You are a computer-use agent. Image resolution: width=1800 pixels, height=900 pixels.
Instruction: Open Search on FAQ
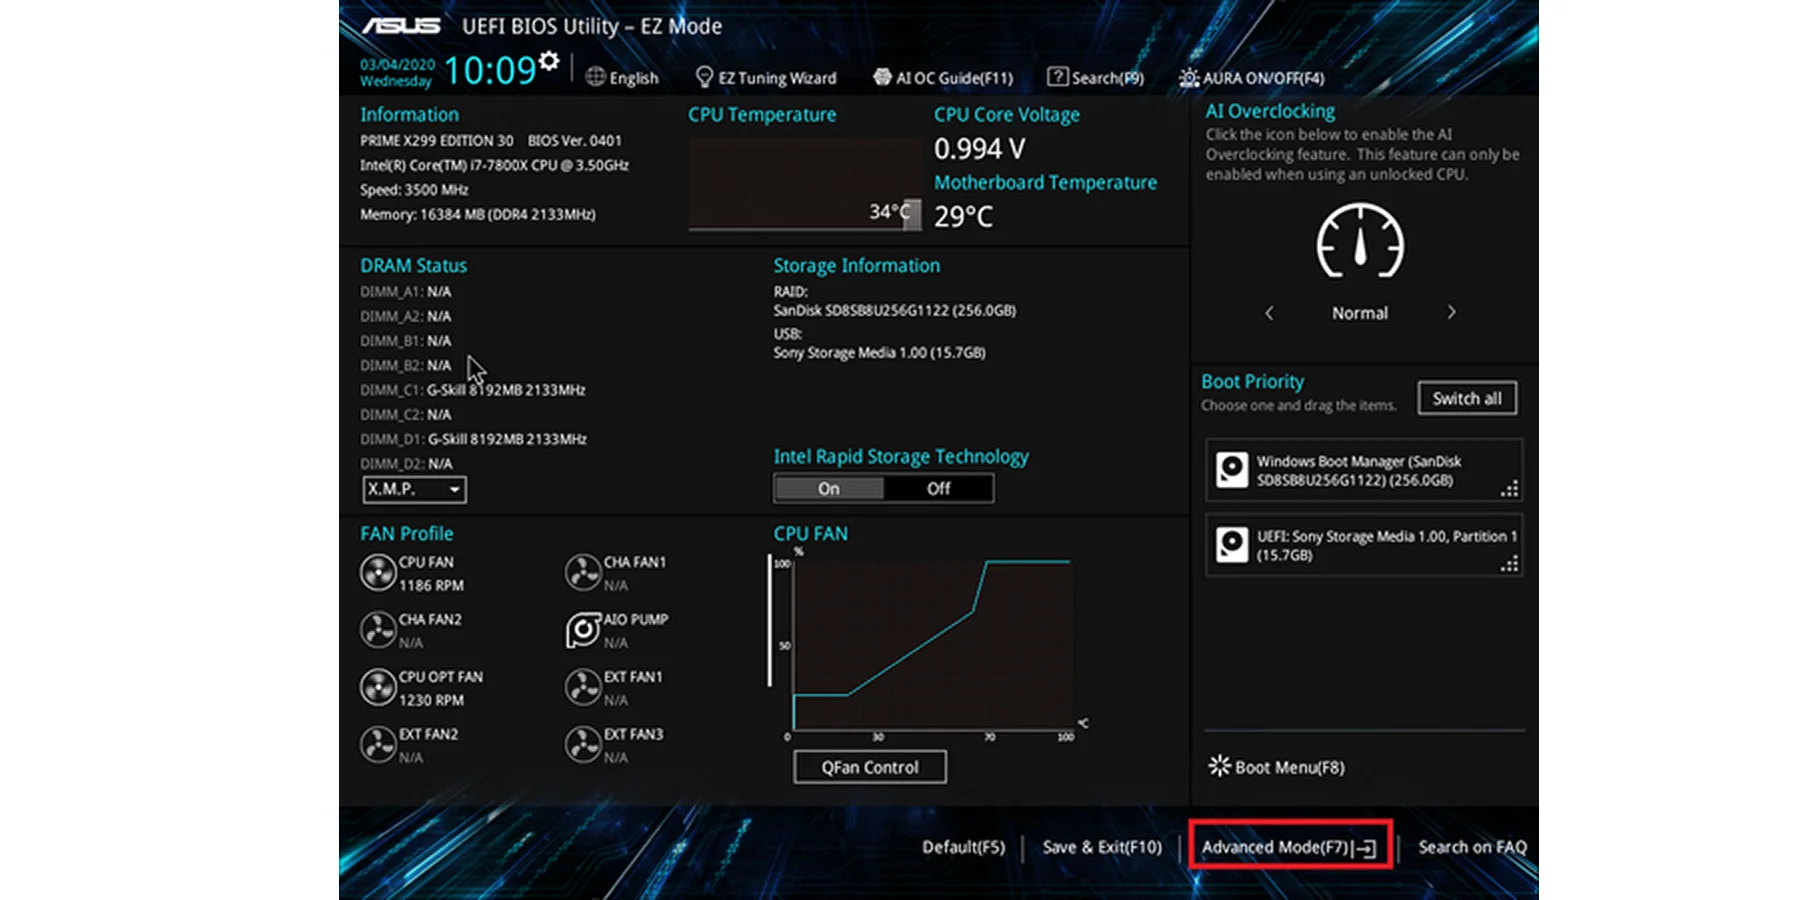[x=1470, y=846]
